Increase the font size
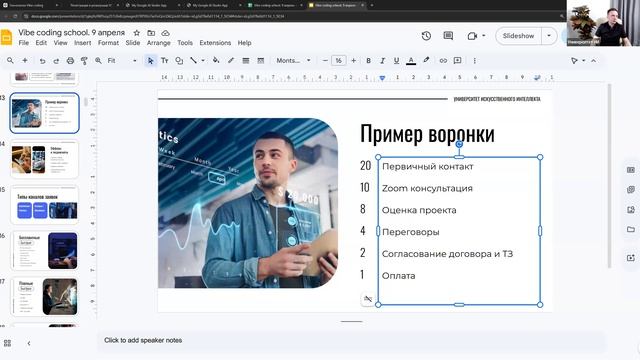This screenshot has height=360, width=640. (353, 60)
